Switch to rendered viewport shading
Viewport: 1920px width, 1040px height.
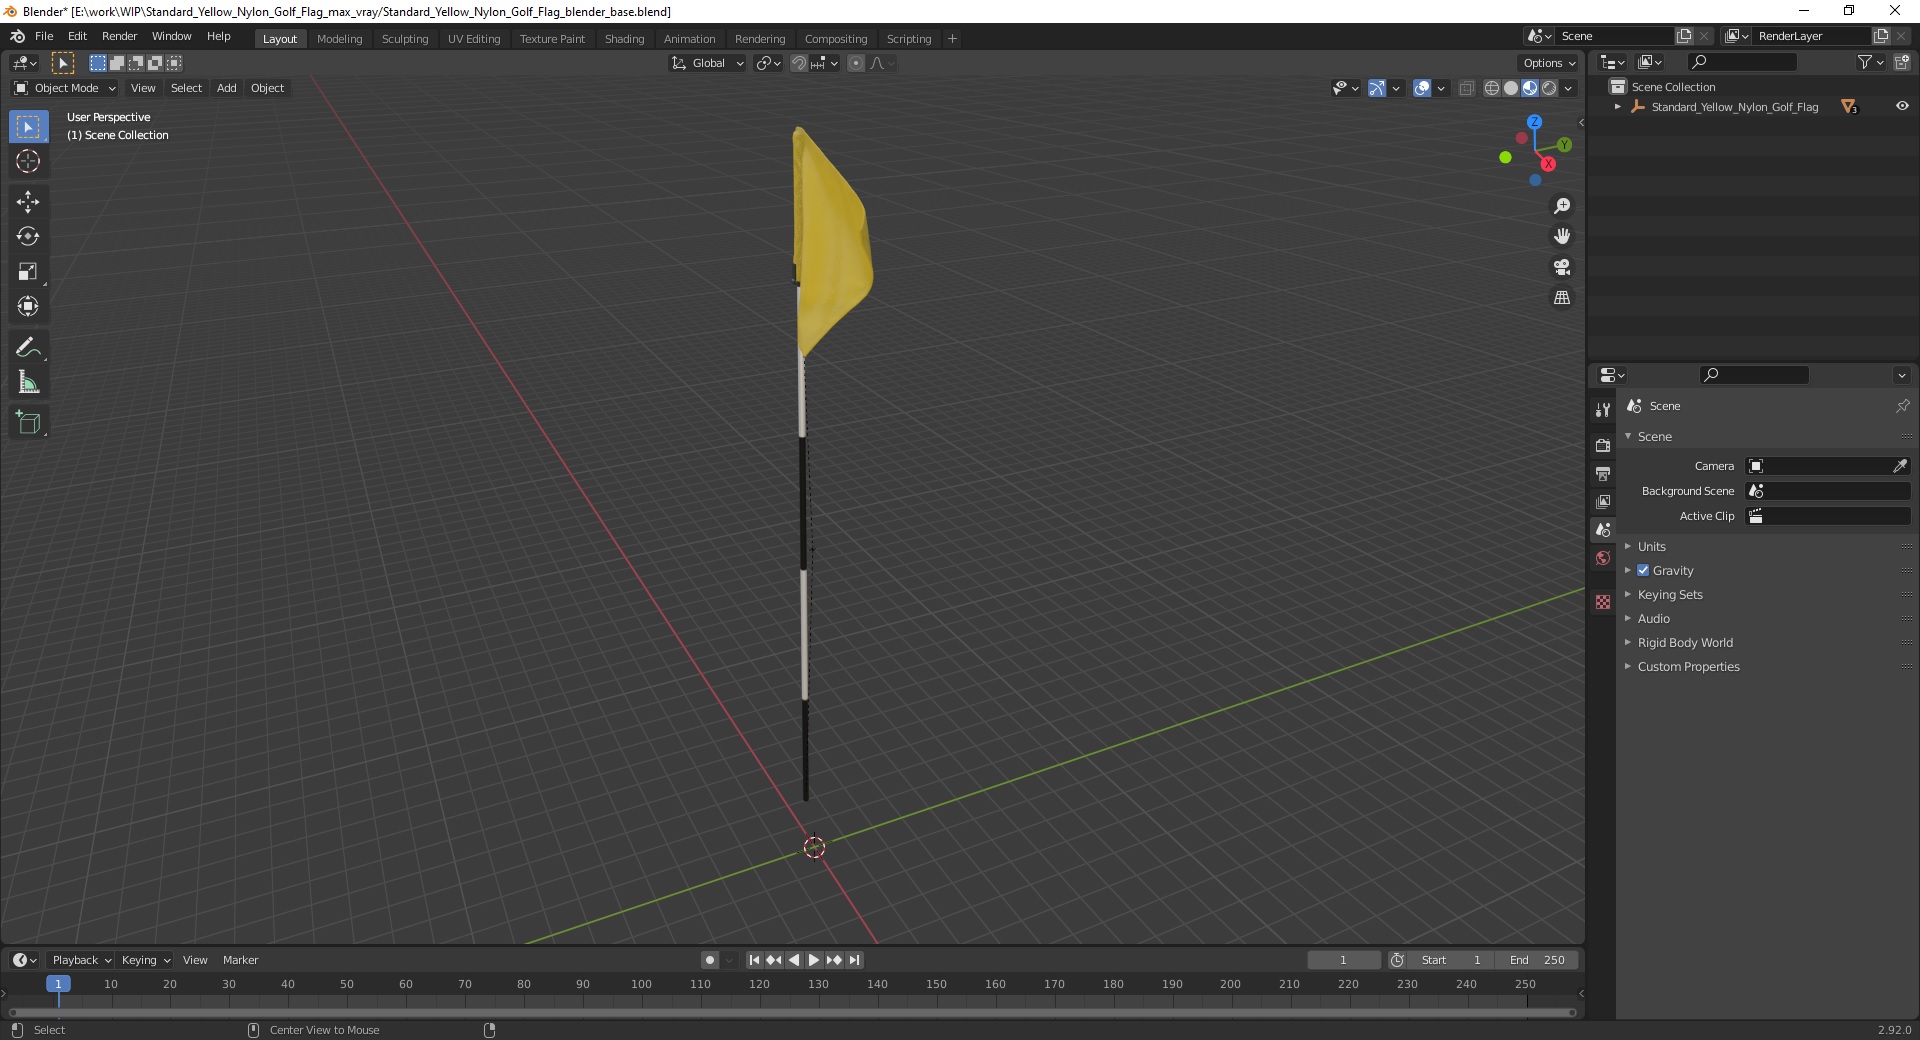1549,88
